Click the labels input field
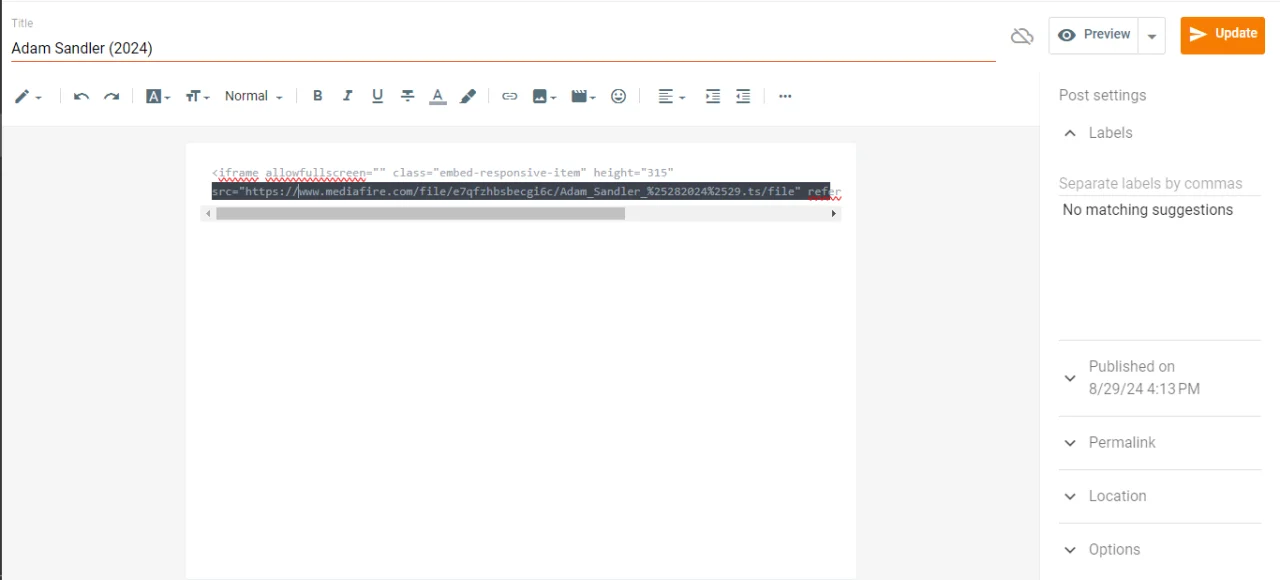This screenshot has height=580, width=1280. pyautogui.click(x=1160, y=184)
